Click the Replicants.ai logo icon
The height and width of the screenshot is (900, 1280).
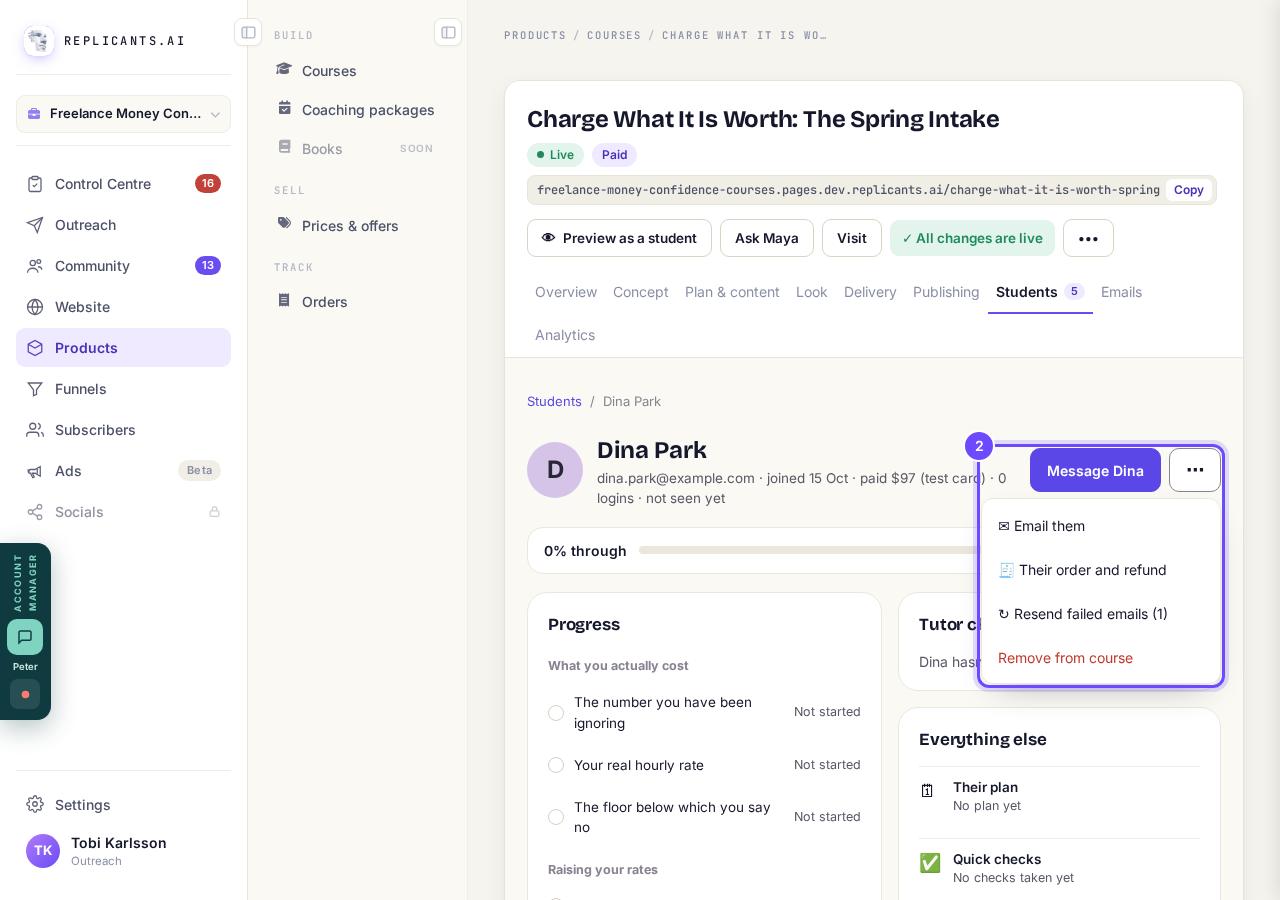pos(39,41)
